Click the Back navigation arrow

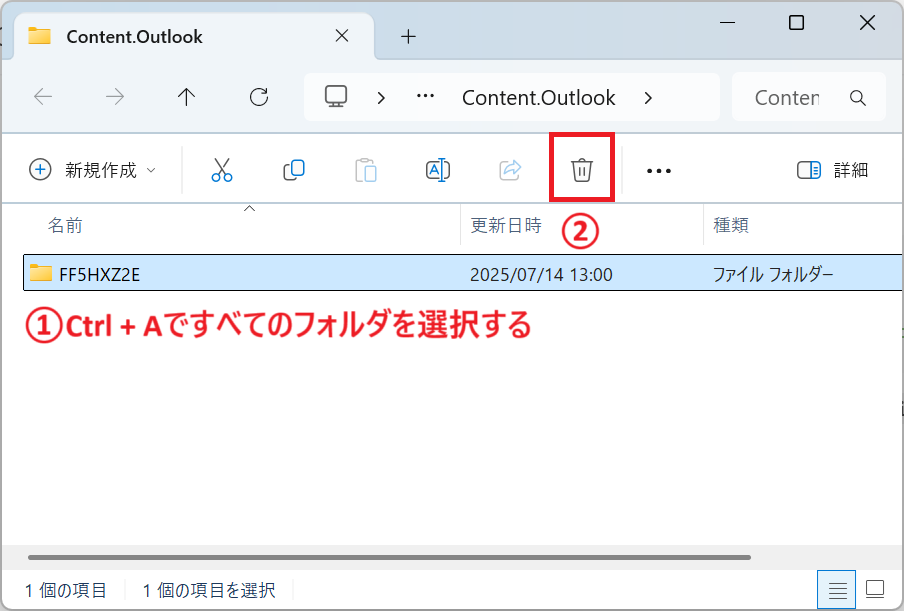43,97
